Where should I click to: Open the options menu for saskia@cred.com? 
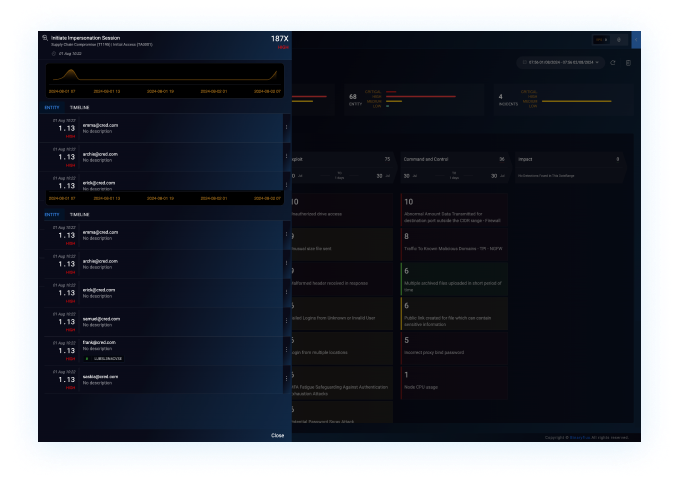(286, 379)
